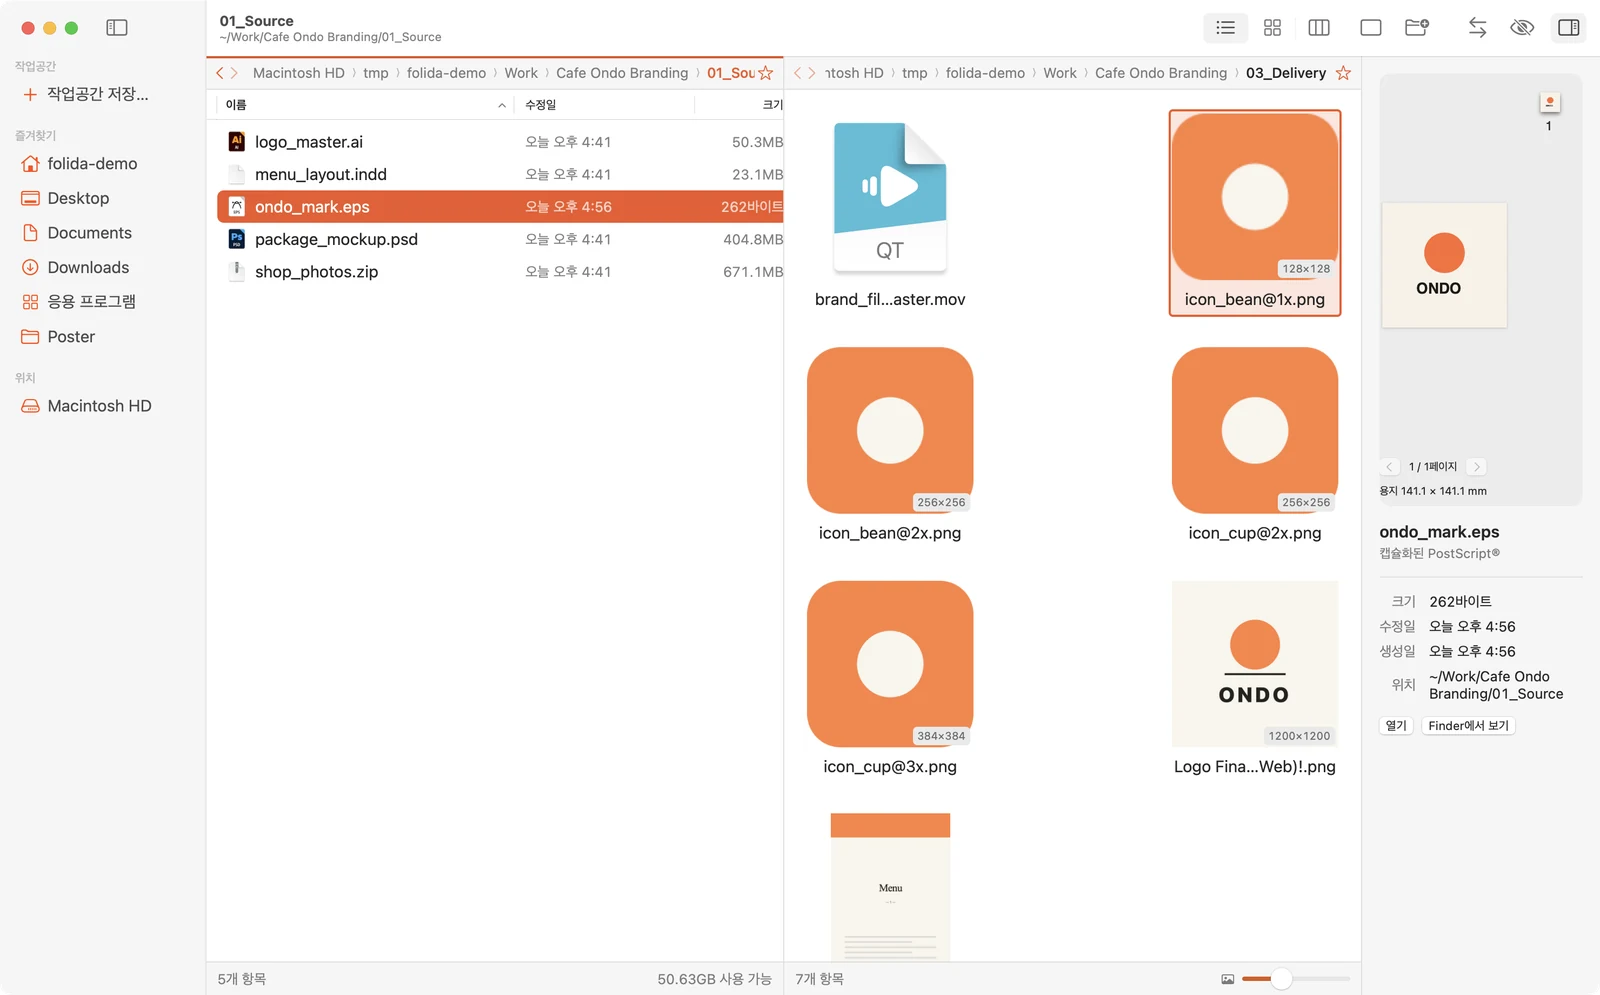Star the 01_Source folder as favorite
The image size is (1600, 995).
[x=766, y=73]
